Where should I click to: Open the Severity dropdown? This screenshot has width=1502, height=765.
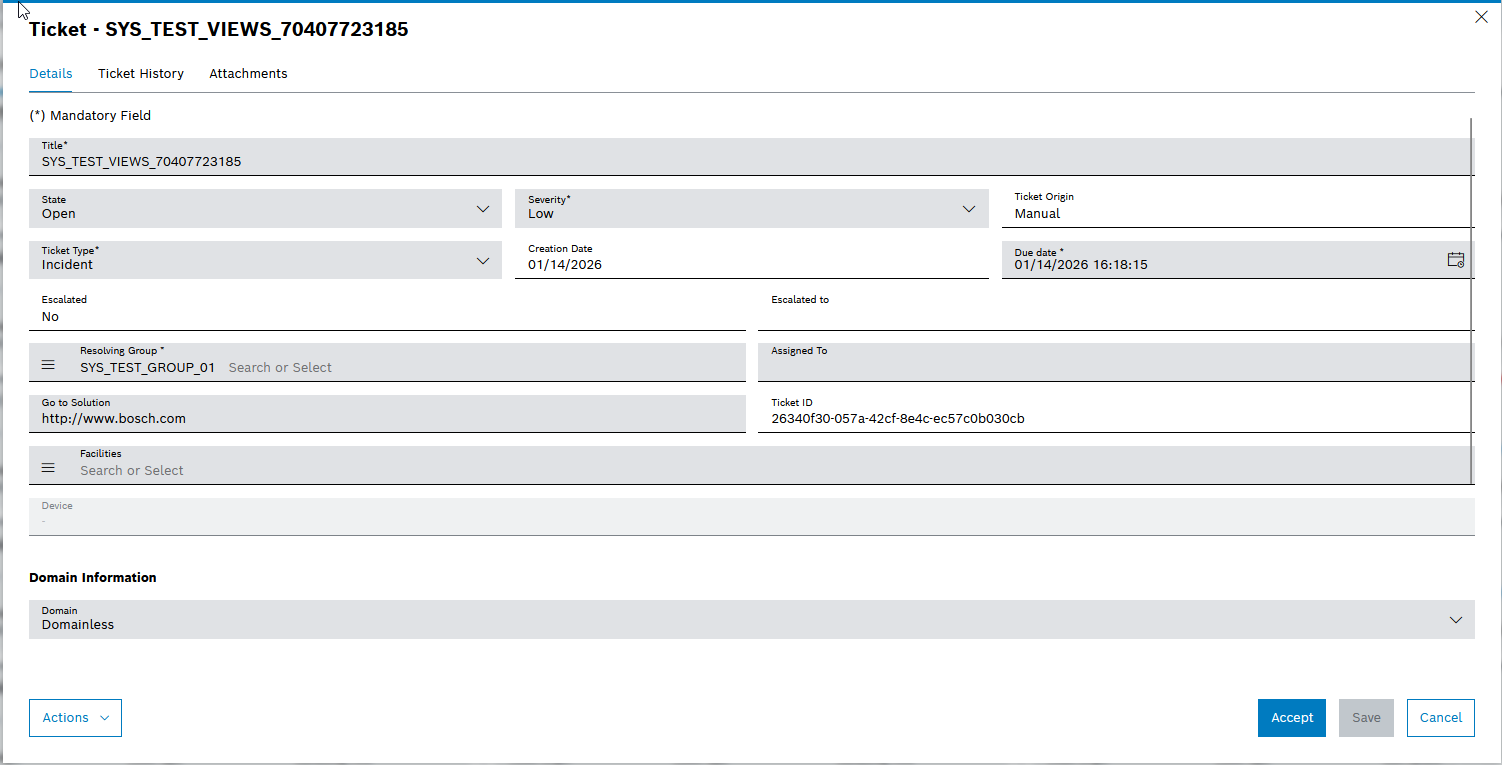(x=968, y=209)
